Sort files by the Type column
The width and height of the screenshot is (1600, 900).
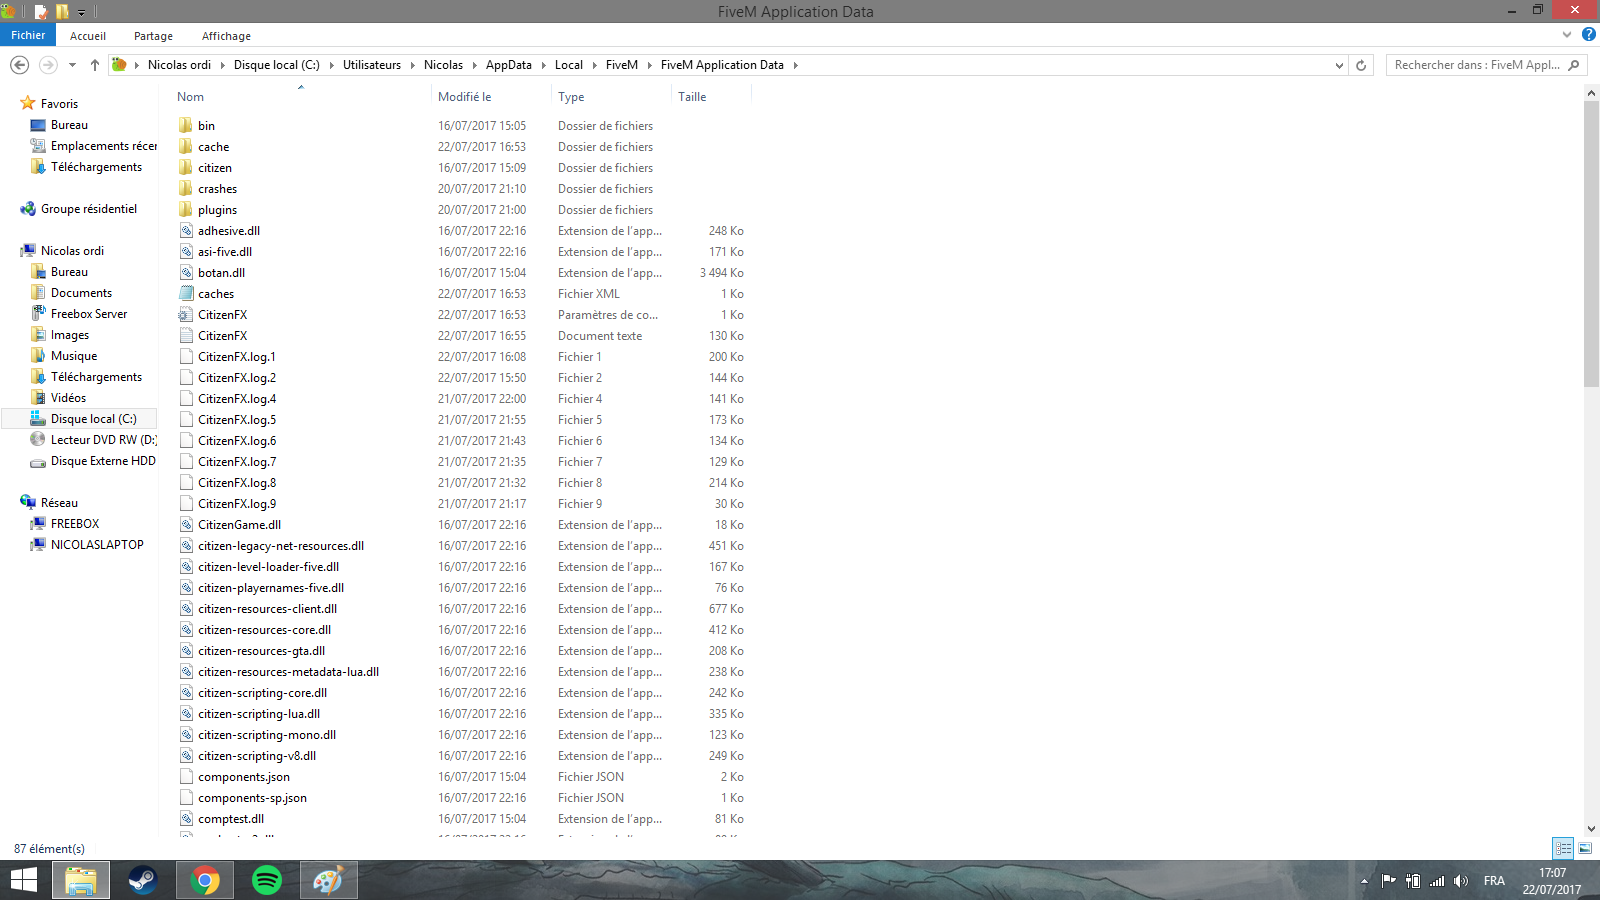pyautogui.click(x=571, y=97)
